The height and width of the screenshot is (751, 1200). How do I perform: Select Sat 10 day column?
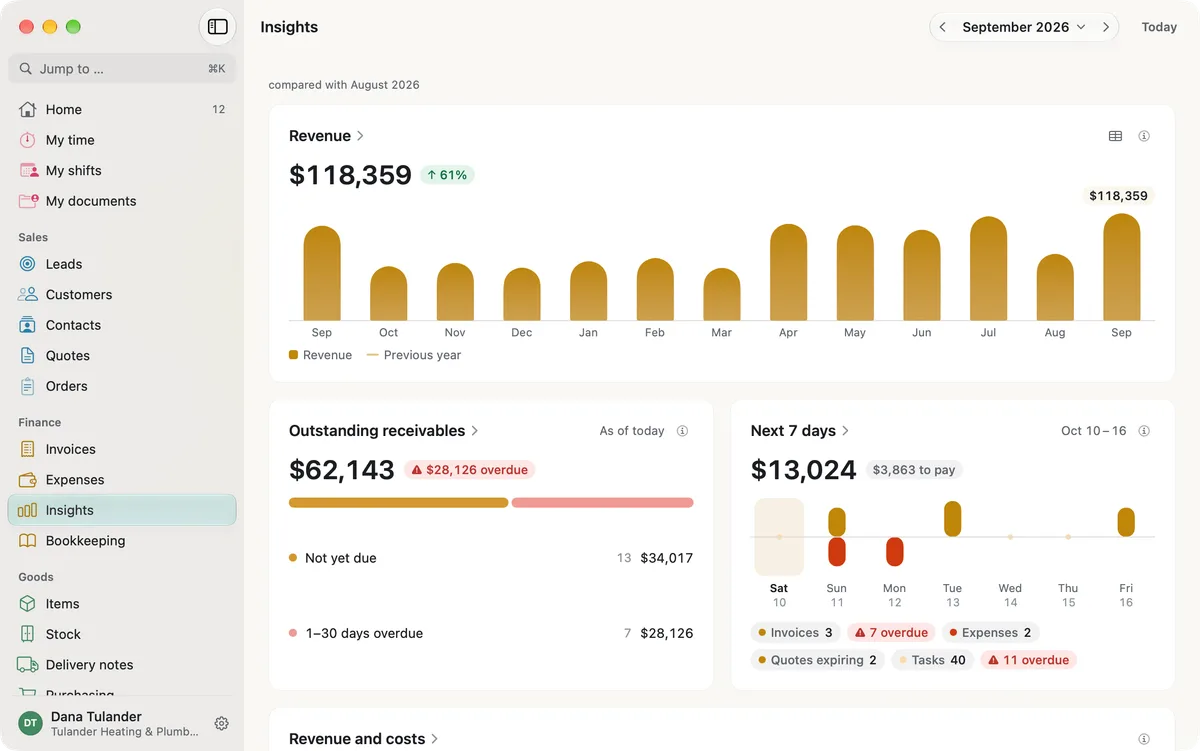pos(779,553)
